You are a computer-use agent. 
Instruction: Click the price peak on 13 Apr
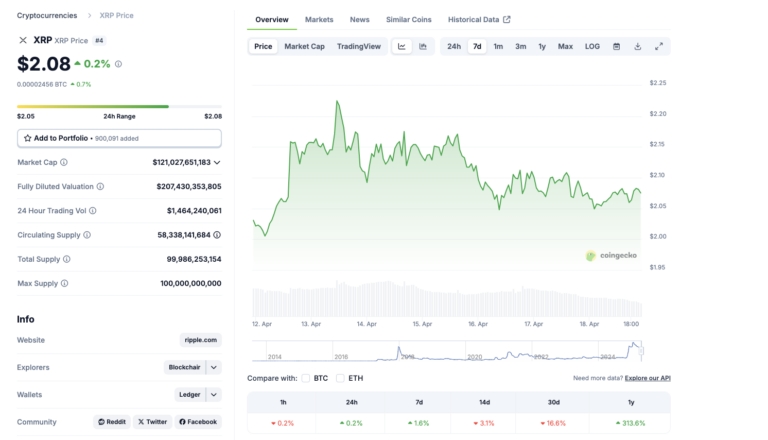point(337,102)
